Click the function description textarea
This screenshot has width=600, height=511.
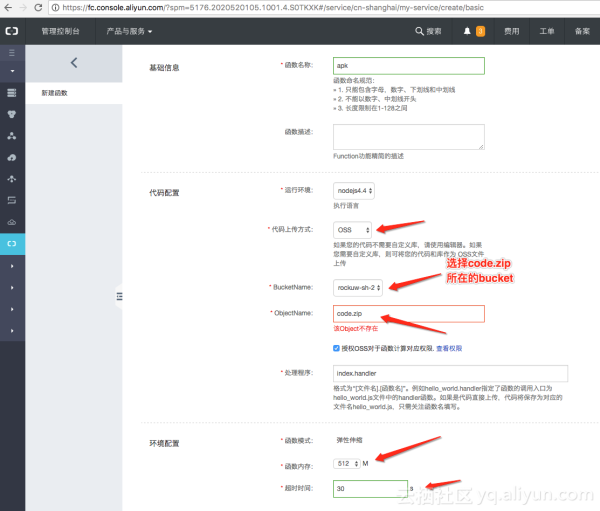click(409, 137)
